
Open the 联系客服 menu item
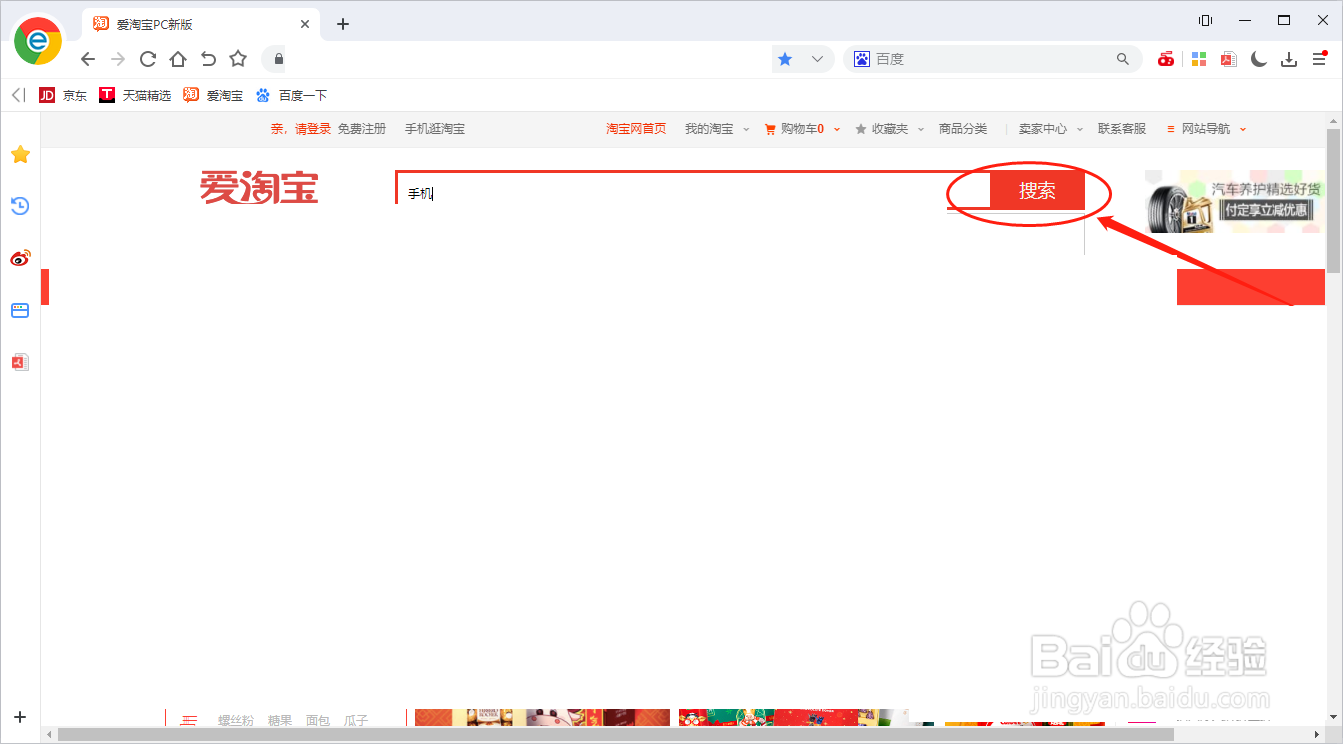tap(1122, 129)
